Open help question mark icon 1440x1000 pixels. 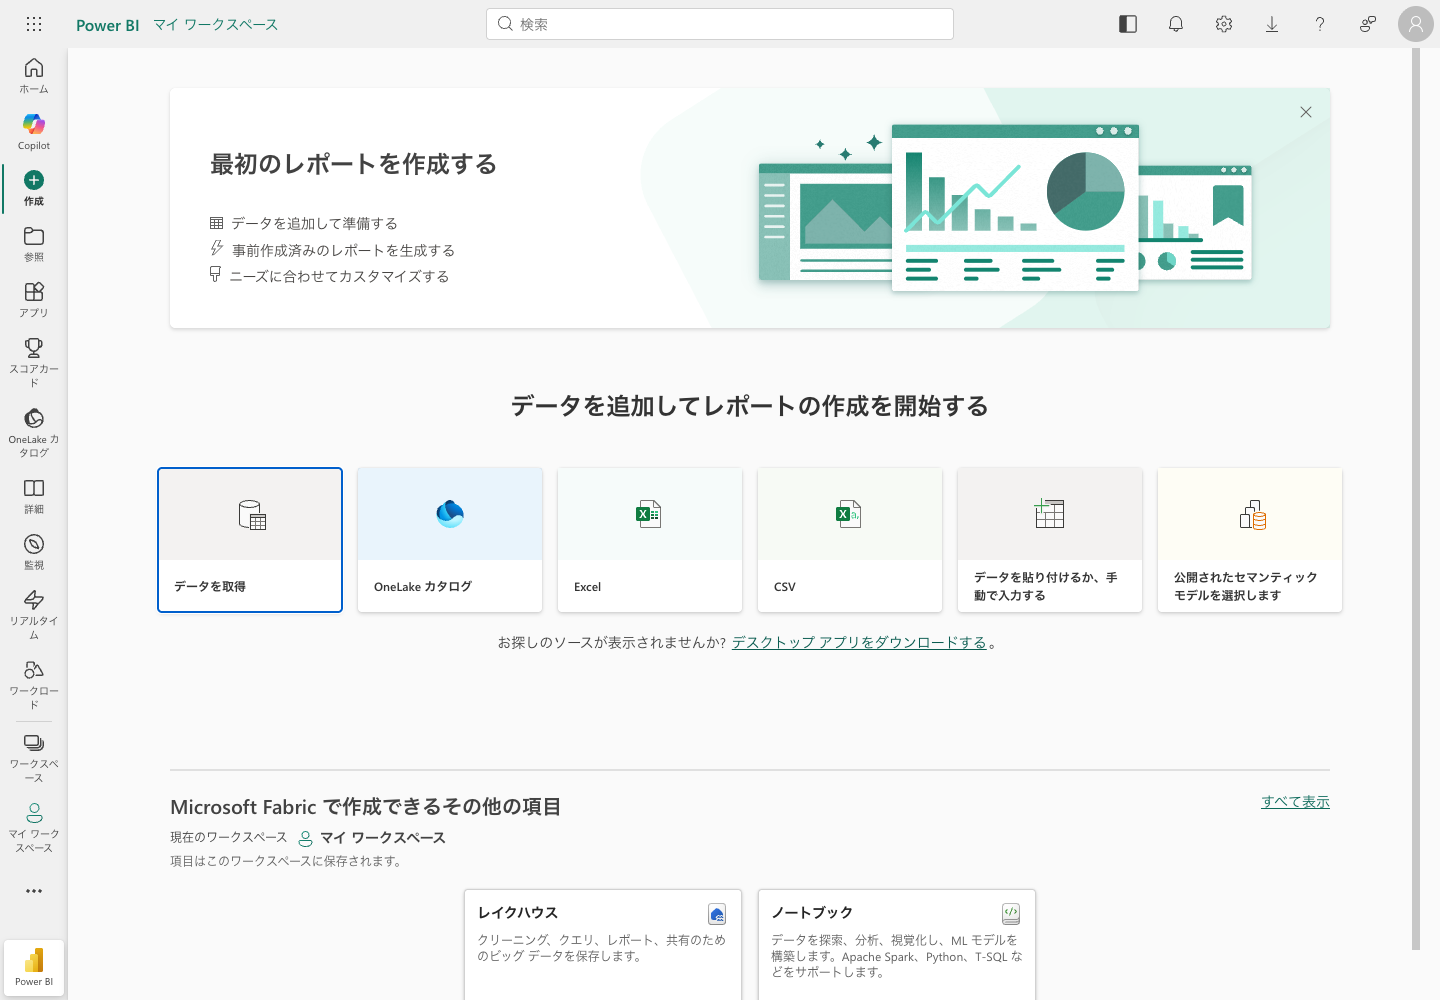pos(1320,24)
